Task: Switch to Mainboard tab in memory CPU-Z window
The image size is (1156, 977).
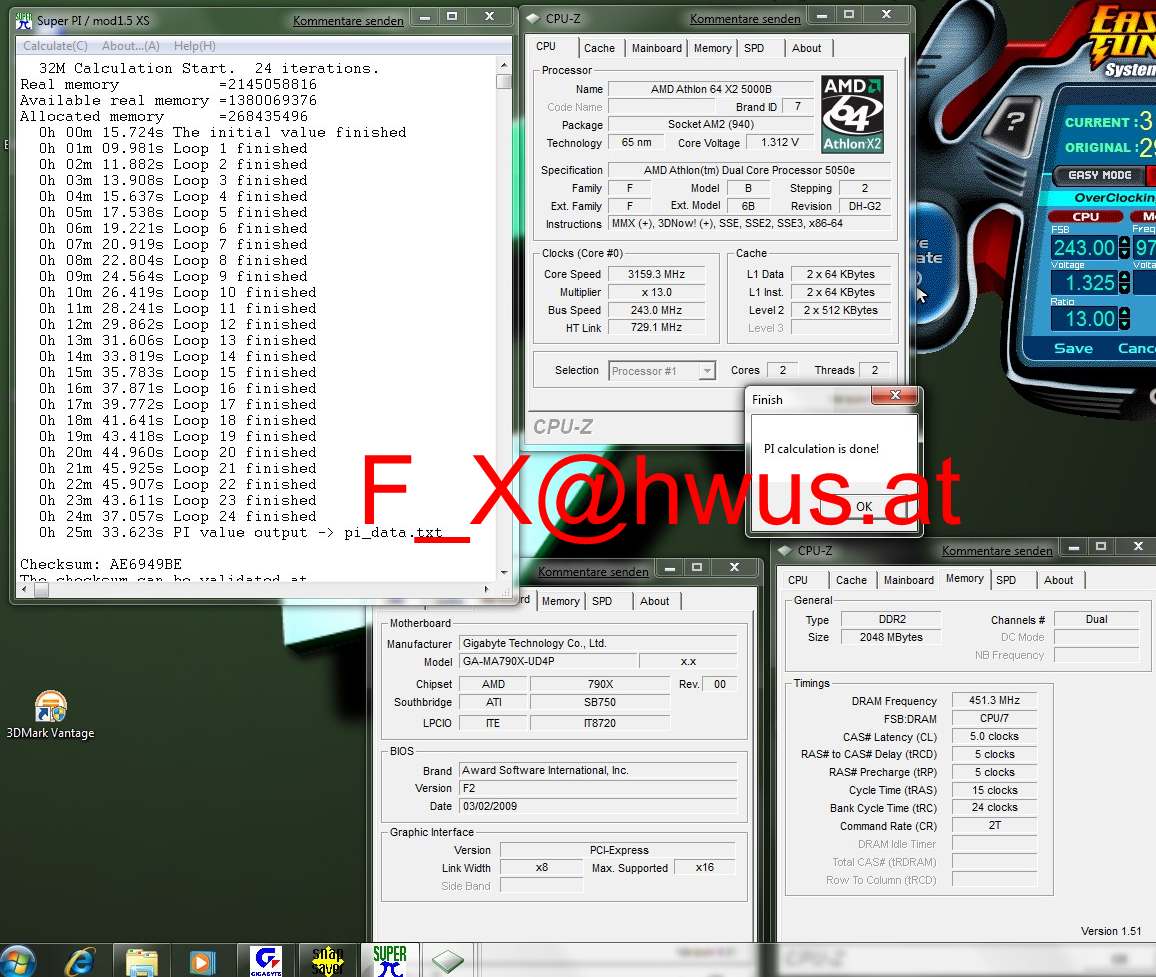Action: (908, 580)
